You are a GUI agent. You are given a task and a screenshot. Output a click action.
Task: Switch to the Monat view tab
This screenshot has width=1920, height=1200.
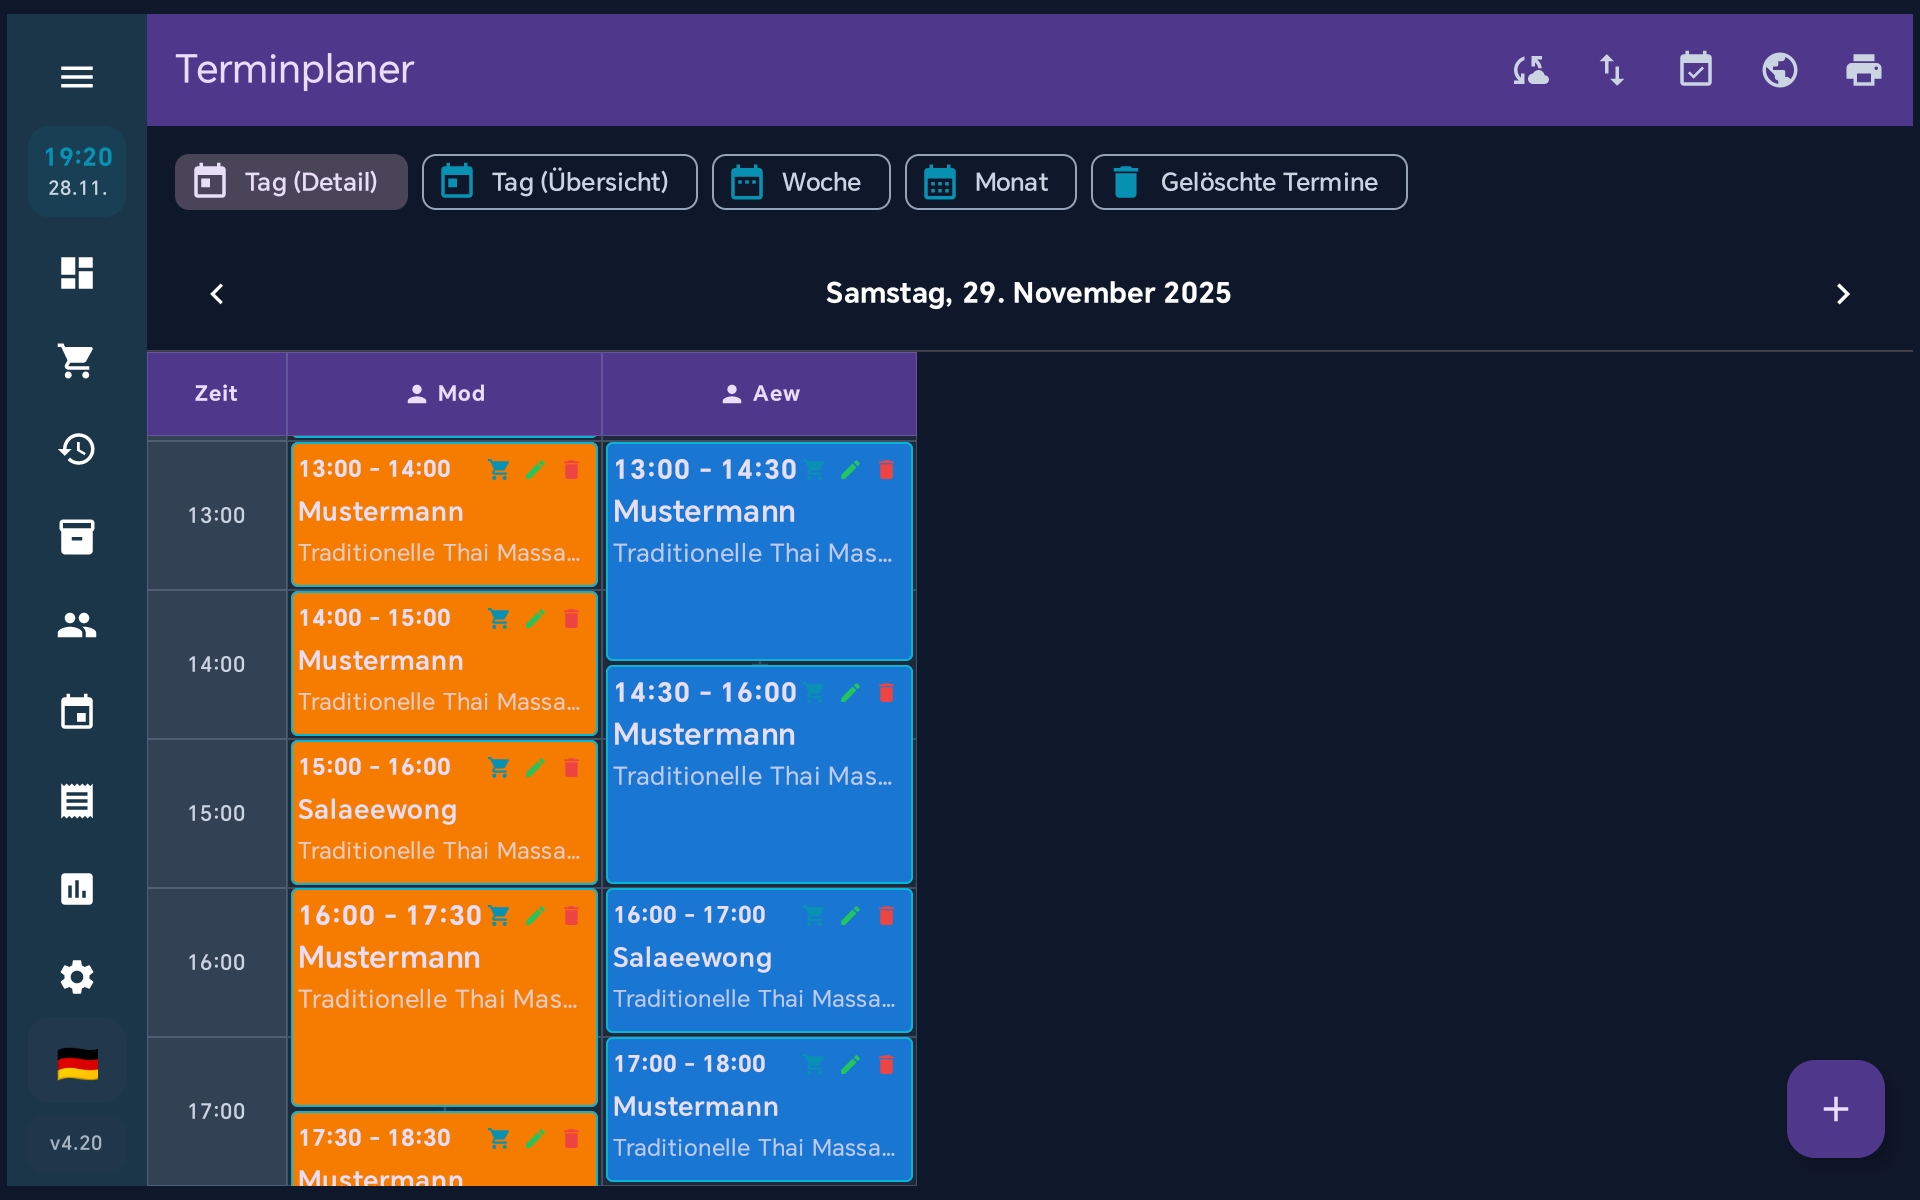coord(990,182)
